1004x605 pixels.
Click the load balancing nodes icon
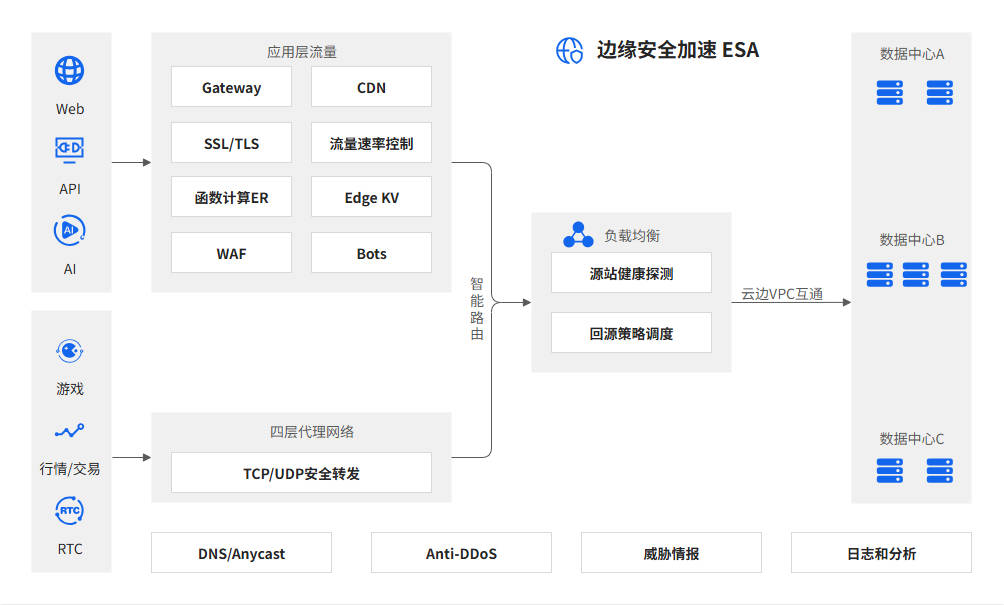[x=578, y=235]
